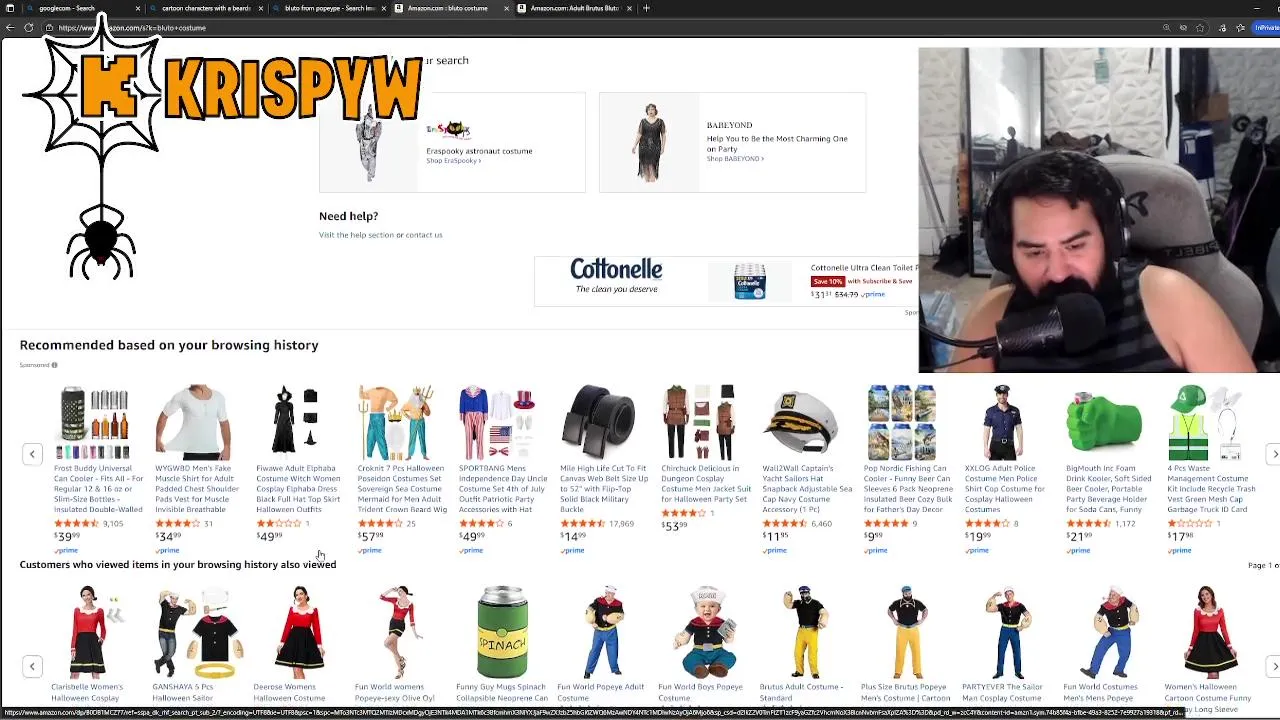Open Fiwawe Adult Elphaba Costume image

click(297, 422)
